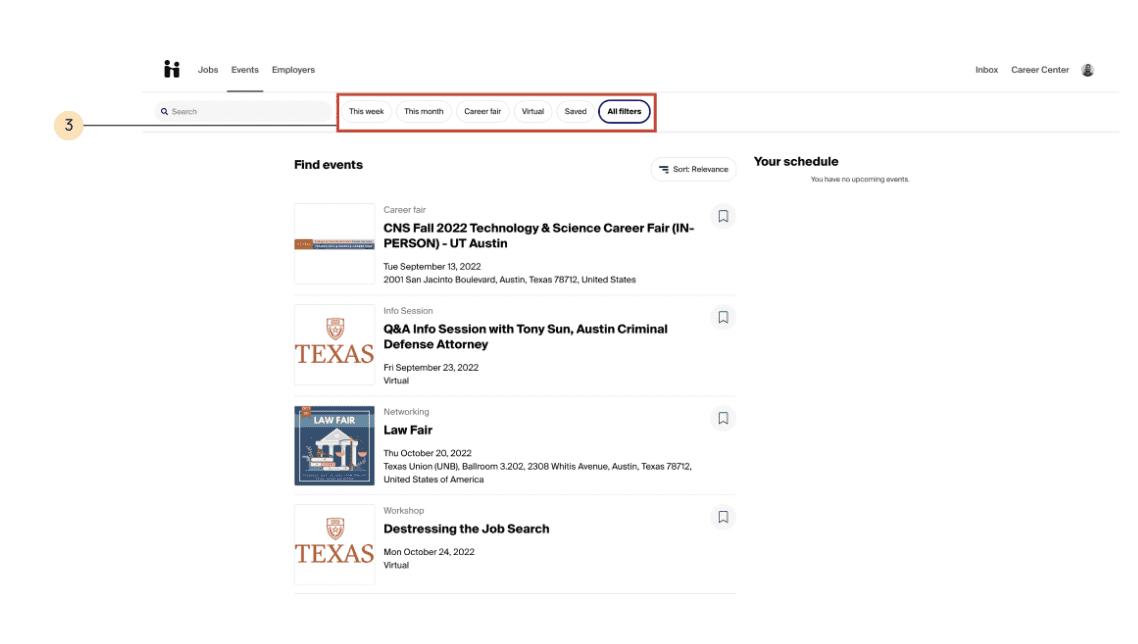
Task: Bookmark the Destressing the Job Search workshop
Action: coord(723,517)
